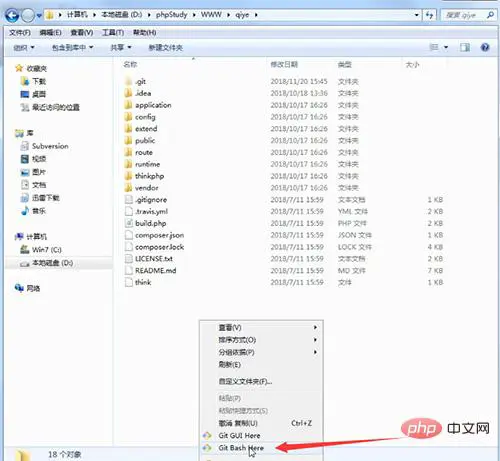Expand the address bar history dropdown
This screenshot has height=461, width=500.
[416, 15]
